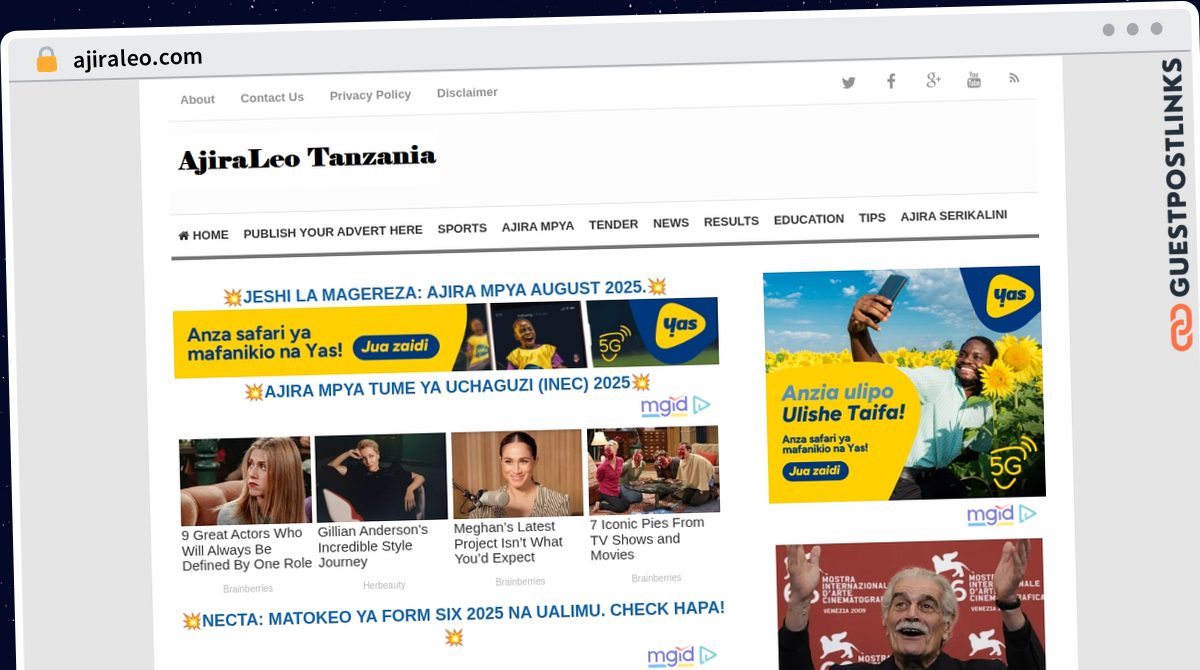The image size is (1200, 670).
Task: Open NECTA: MATOKEO YA FORM SIX 2025 link
Action: click(x=454, y=621)
